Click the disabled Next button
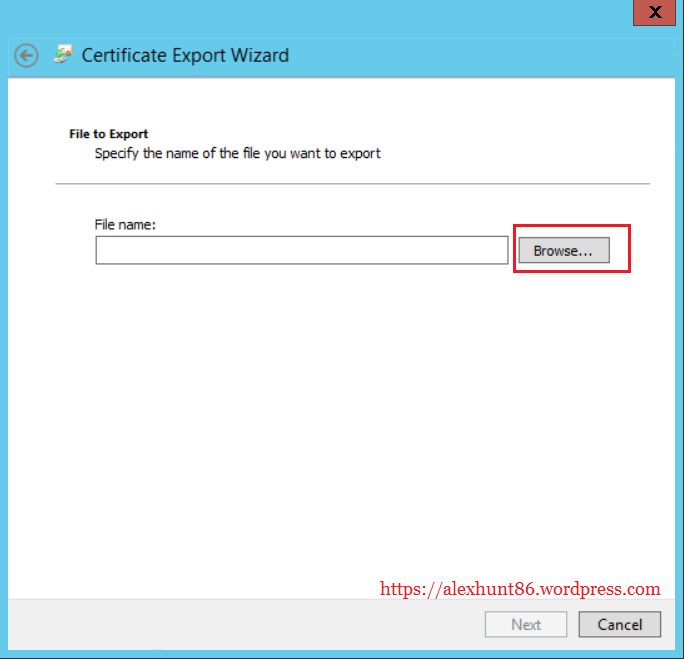684x659 pixels. (x=526, y=625)
